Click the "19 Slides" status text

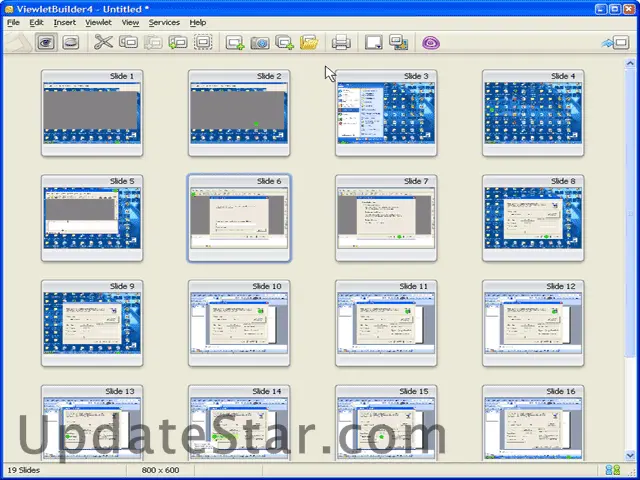[x=24, y=470]
